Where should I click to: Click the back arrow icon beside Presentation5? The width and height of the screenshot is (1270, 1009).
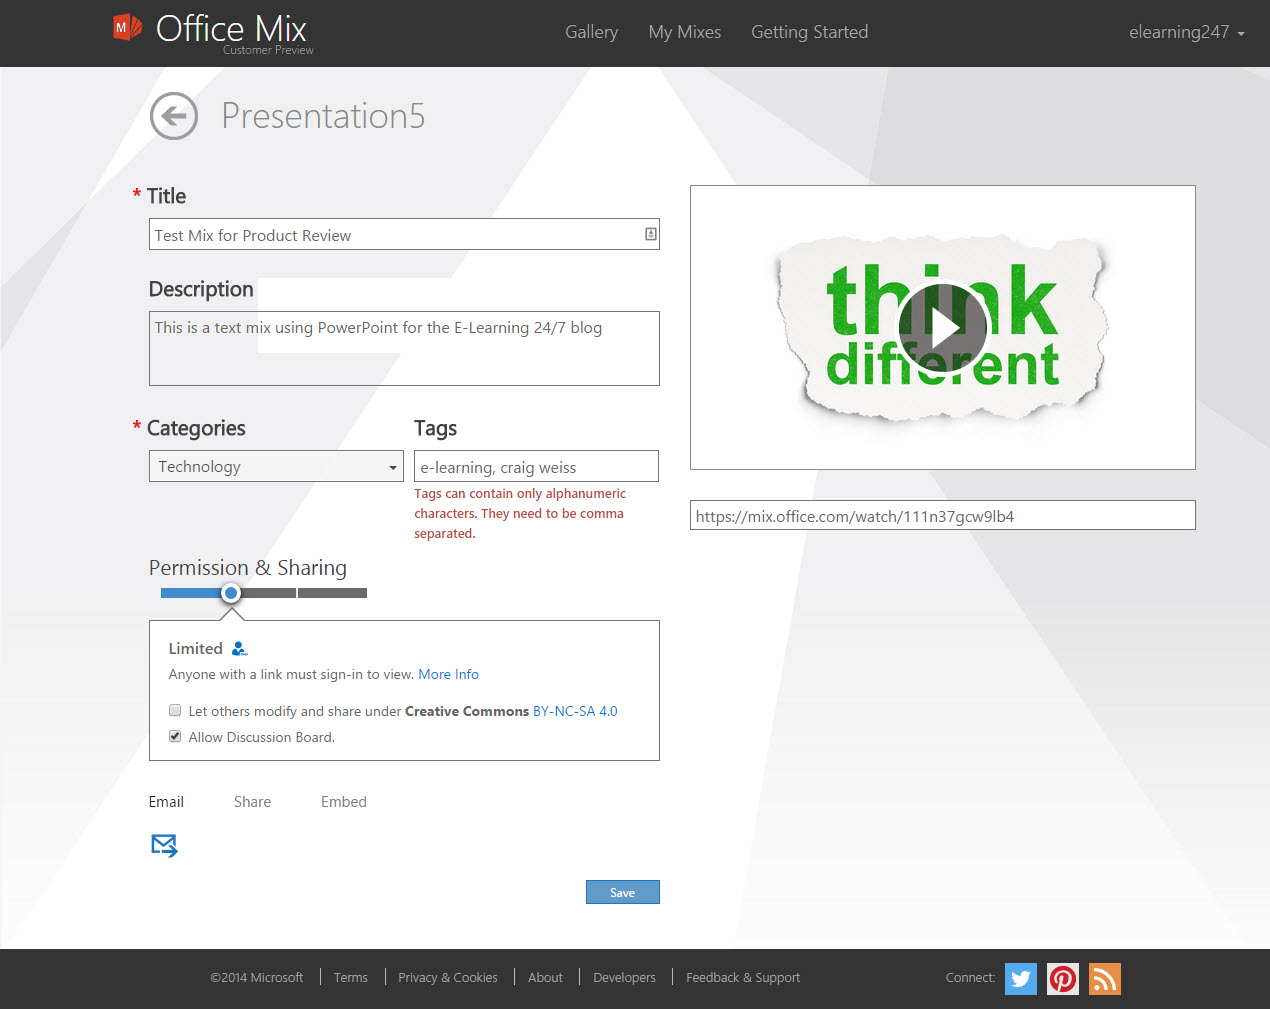pyautogui.click(x=174, y=116)
